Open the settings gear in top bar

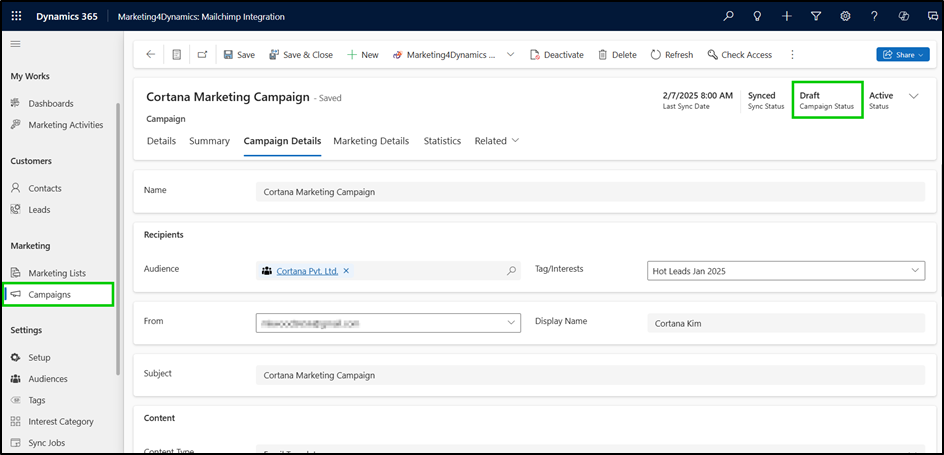(845, 17)
